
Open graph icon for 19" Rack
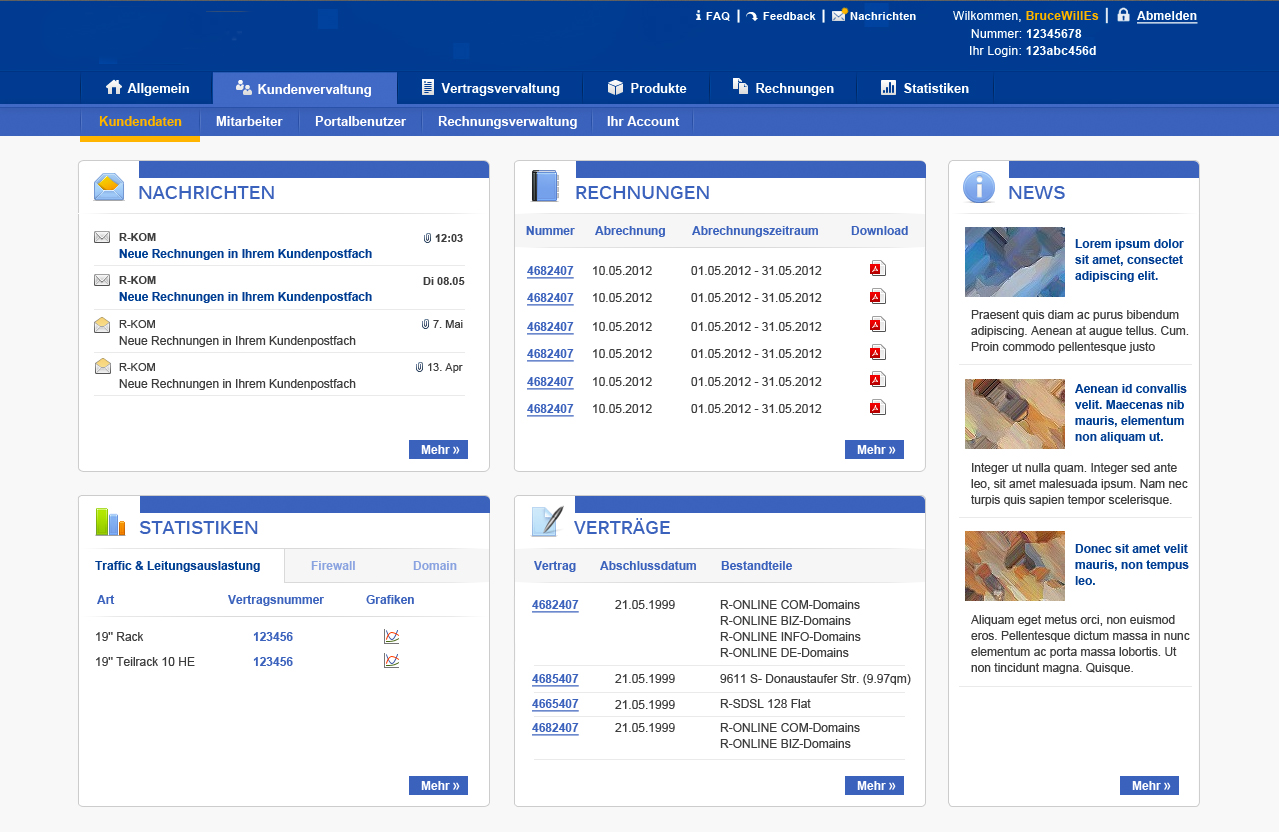click(392, 636)
